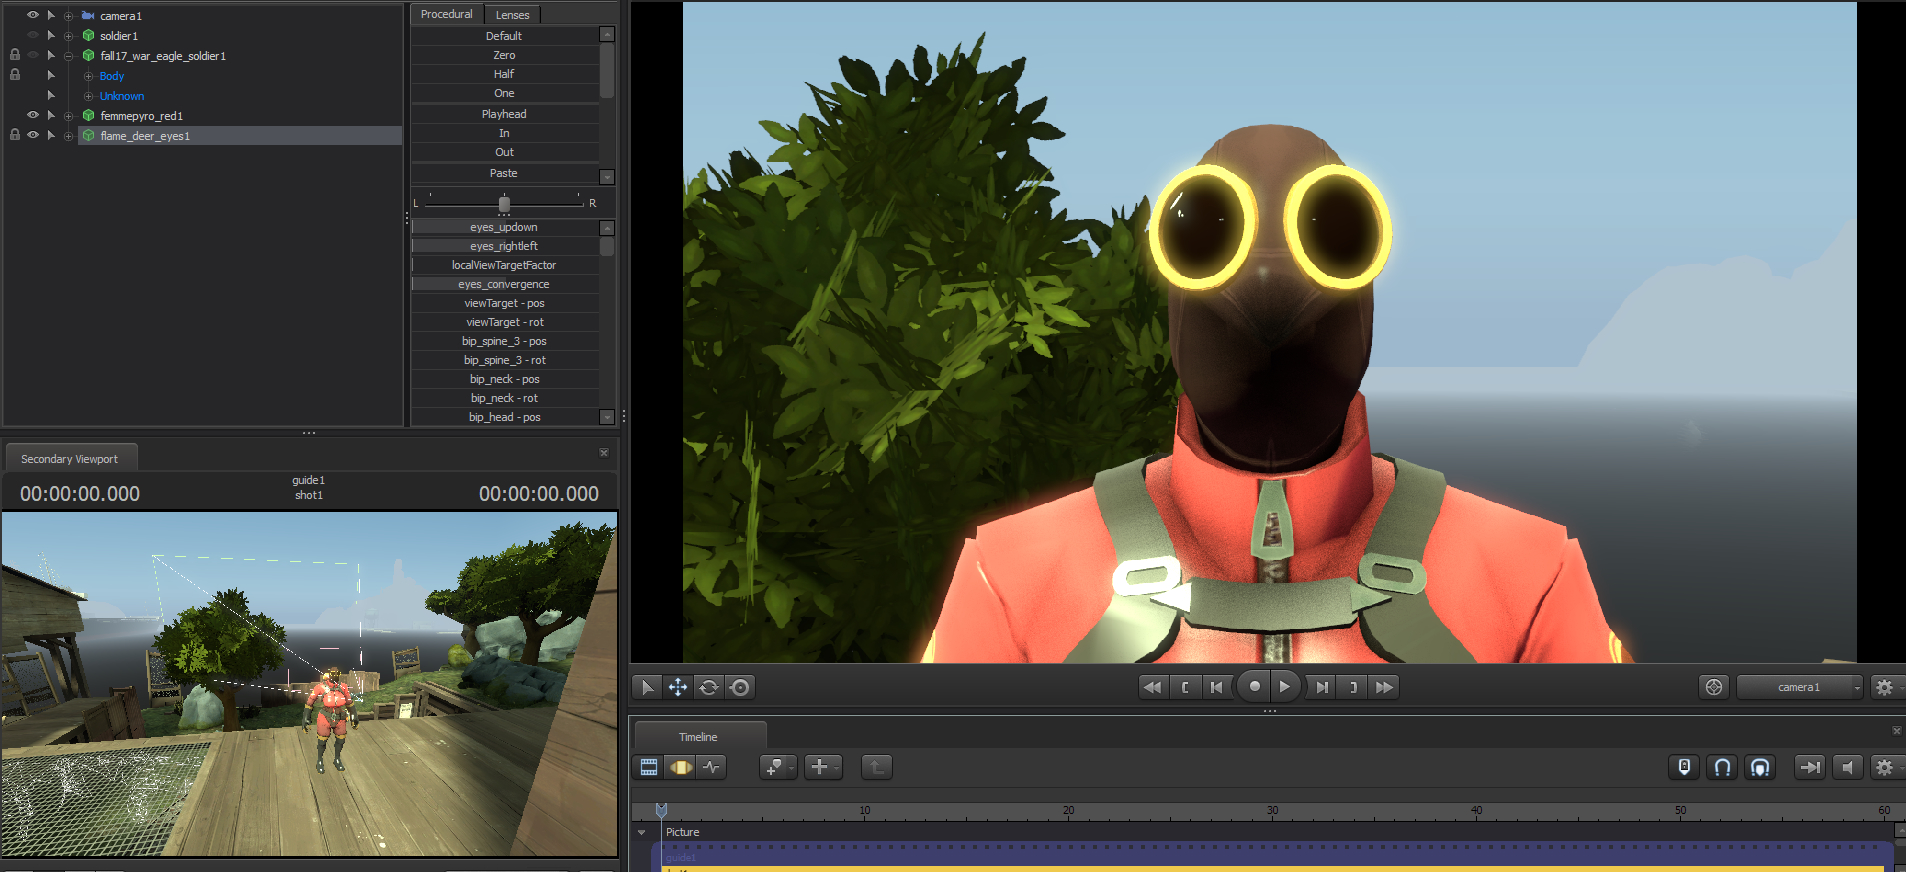
Task: Toggle visibility eye for flame_deer_eyes1
Action: tap(32, 135)
